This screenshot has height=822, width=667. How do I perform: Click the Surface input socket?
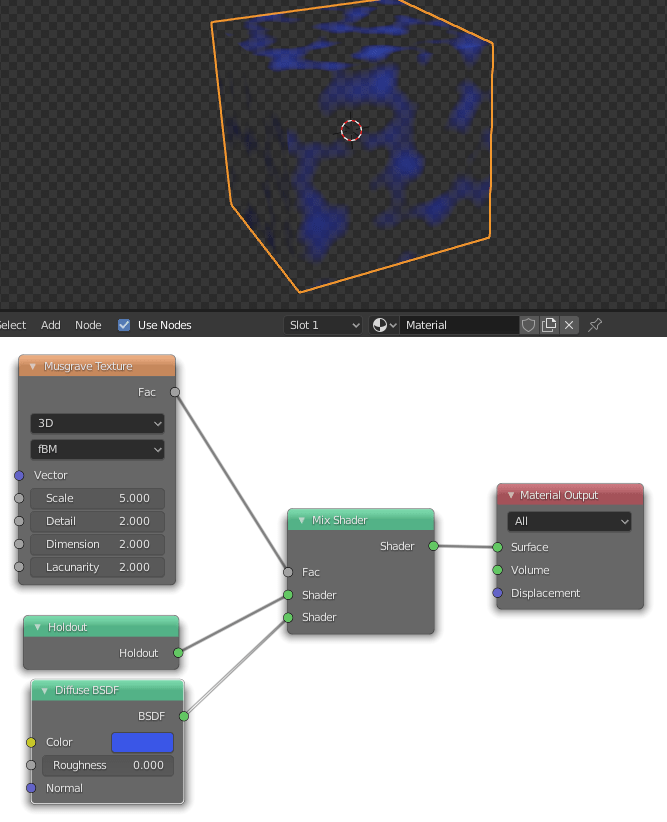tap(498, 547)
